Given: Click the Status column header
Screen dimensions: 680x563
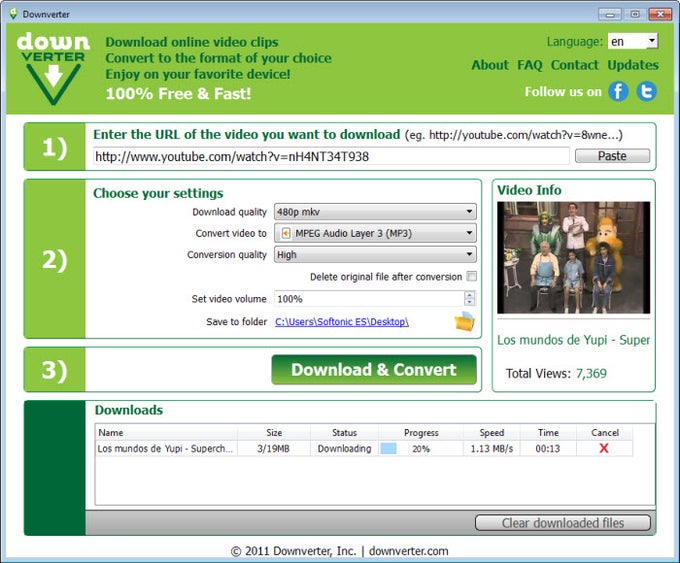Looking at the screenshot, I should tap(344, 432).
